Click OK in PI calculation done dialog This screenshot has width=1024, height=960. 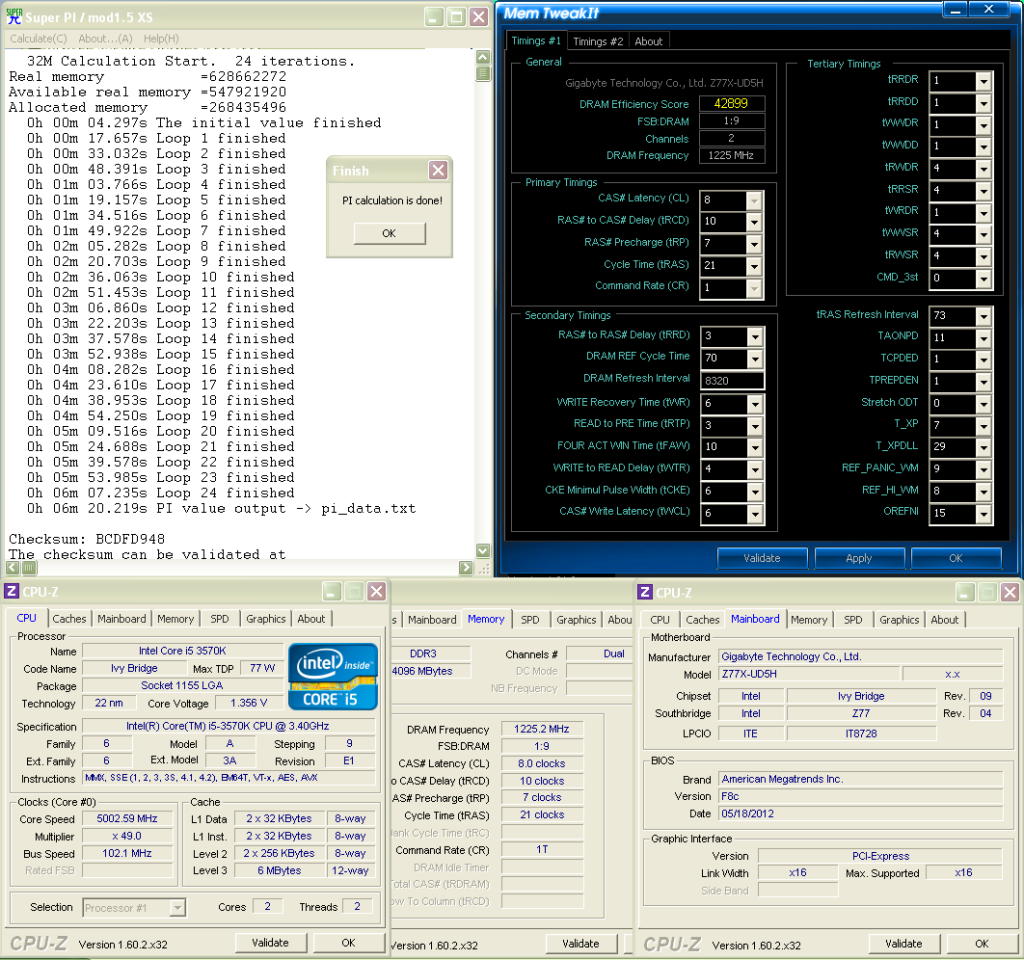[x=389, y=233]
